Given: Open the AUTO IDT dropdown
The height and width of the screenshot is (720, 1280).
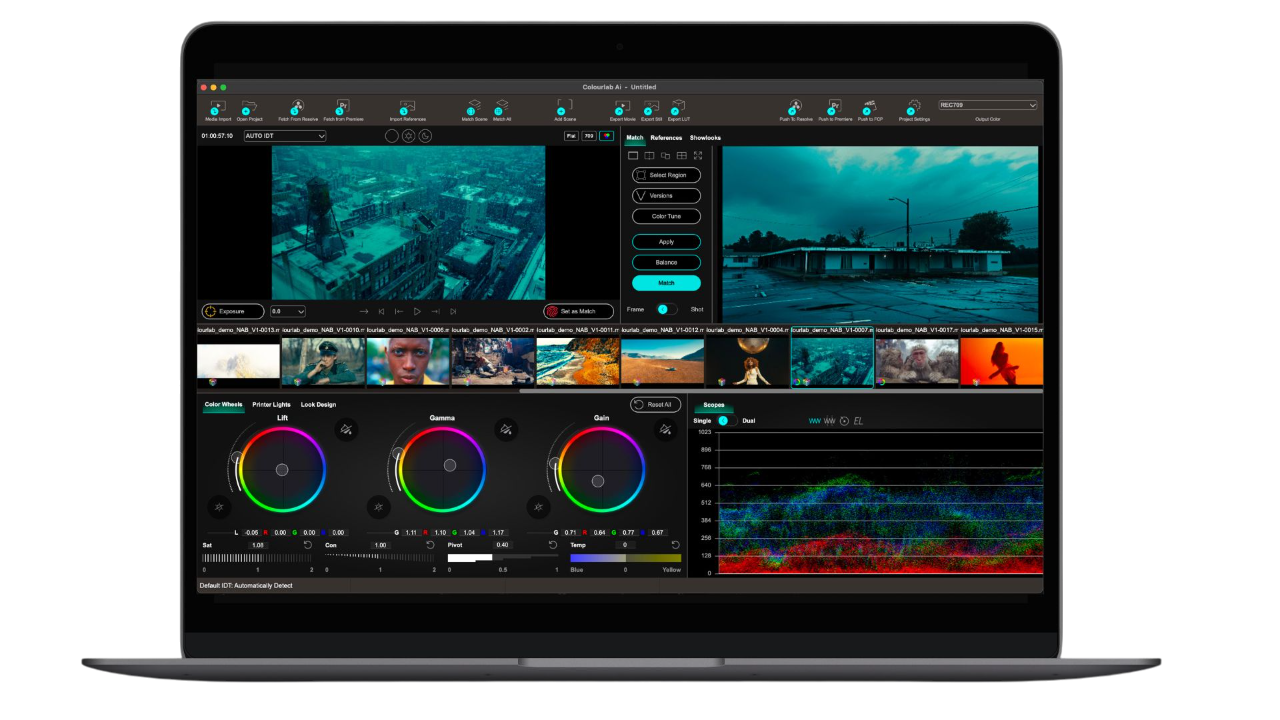Looking at the screenshot, I should click(285, 136).
